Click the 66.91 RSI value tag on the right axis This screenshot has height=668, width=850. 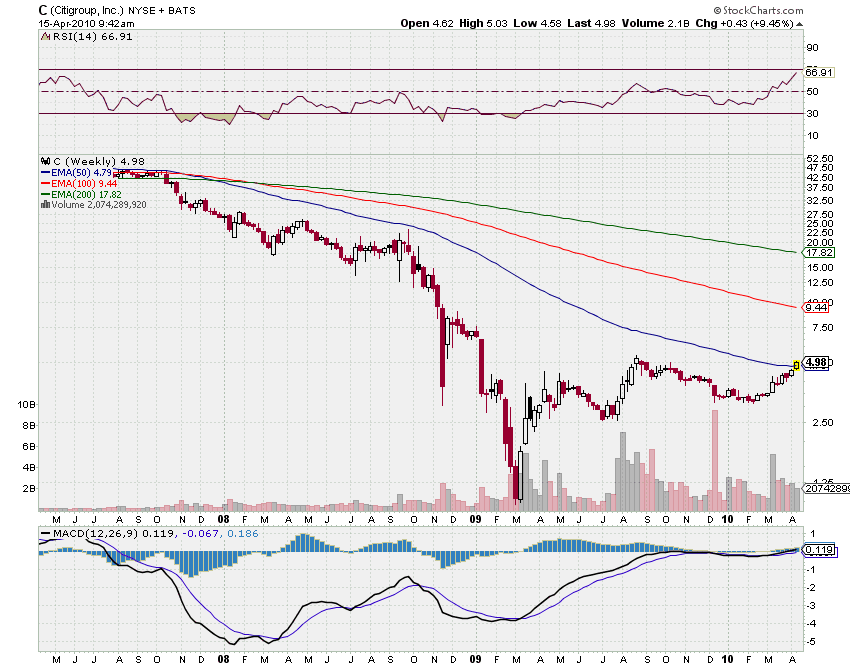tap(819, 73)
